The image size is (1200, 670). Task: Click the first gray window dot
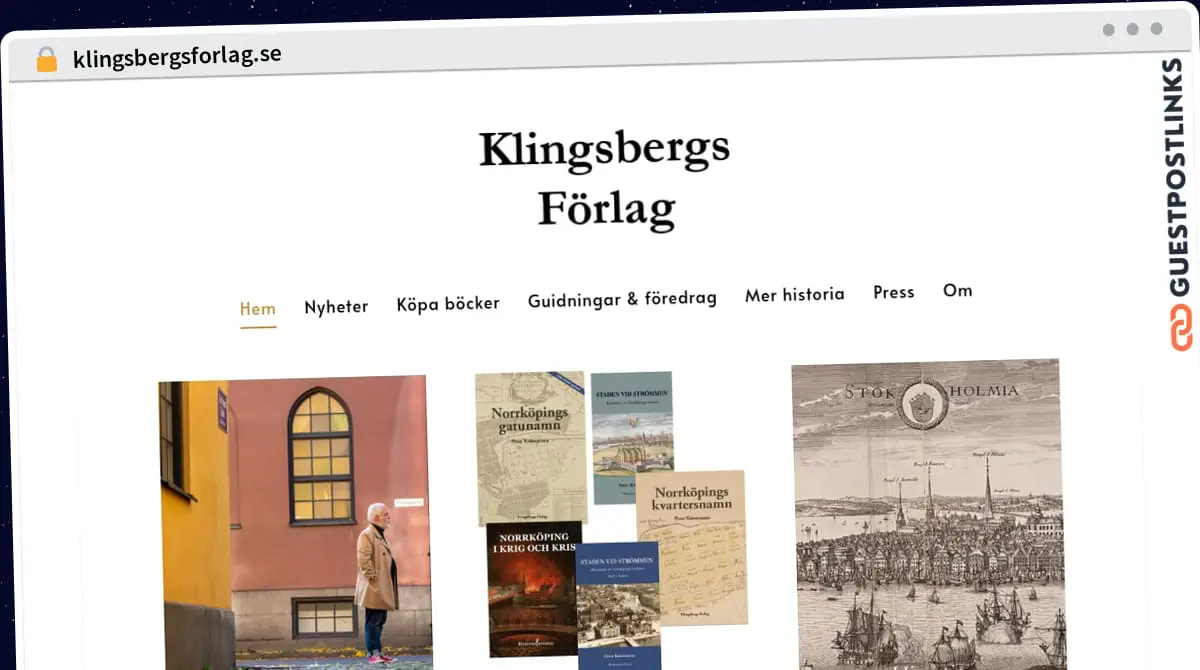(x=1109, y=30)
